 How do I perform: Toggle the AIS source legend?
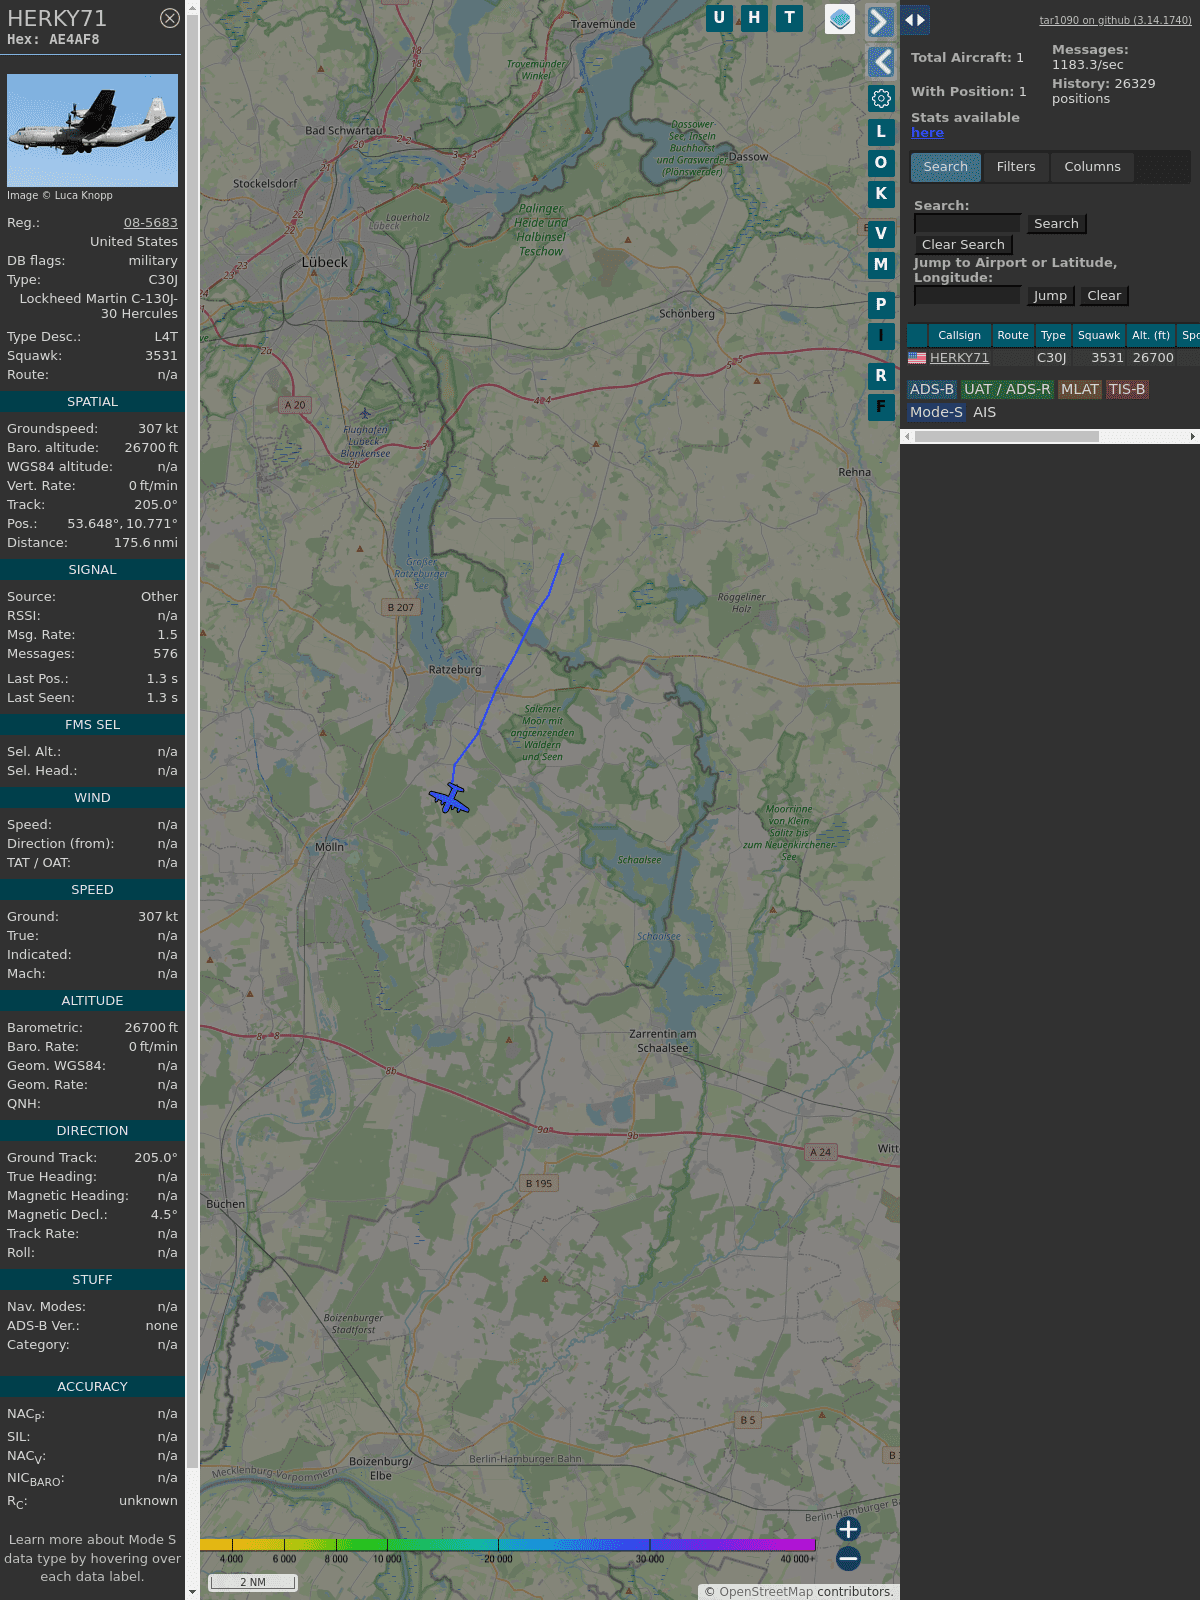tap(984, 412)
